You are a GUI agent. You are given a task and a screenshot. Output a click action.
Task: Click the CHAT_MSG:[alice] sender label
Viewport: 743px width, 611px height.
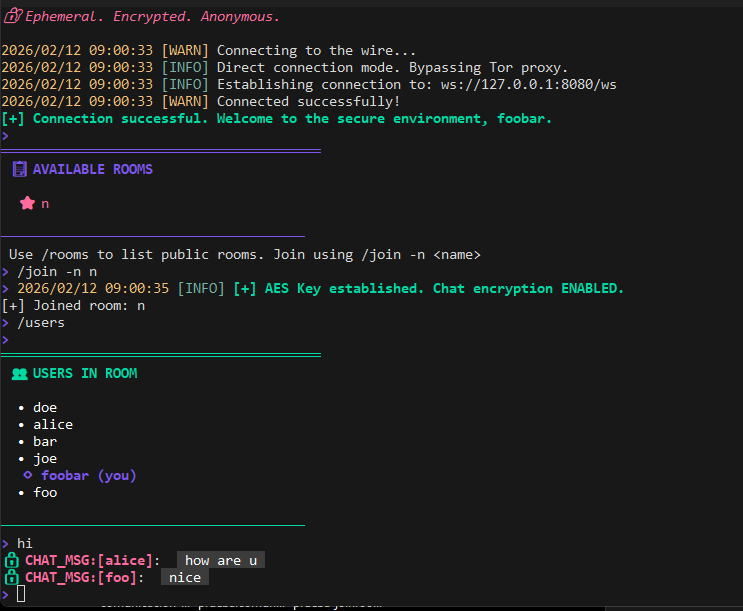(x=92, y=561)
